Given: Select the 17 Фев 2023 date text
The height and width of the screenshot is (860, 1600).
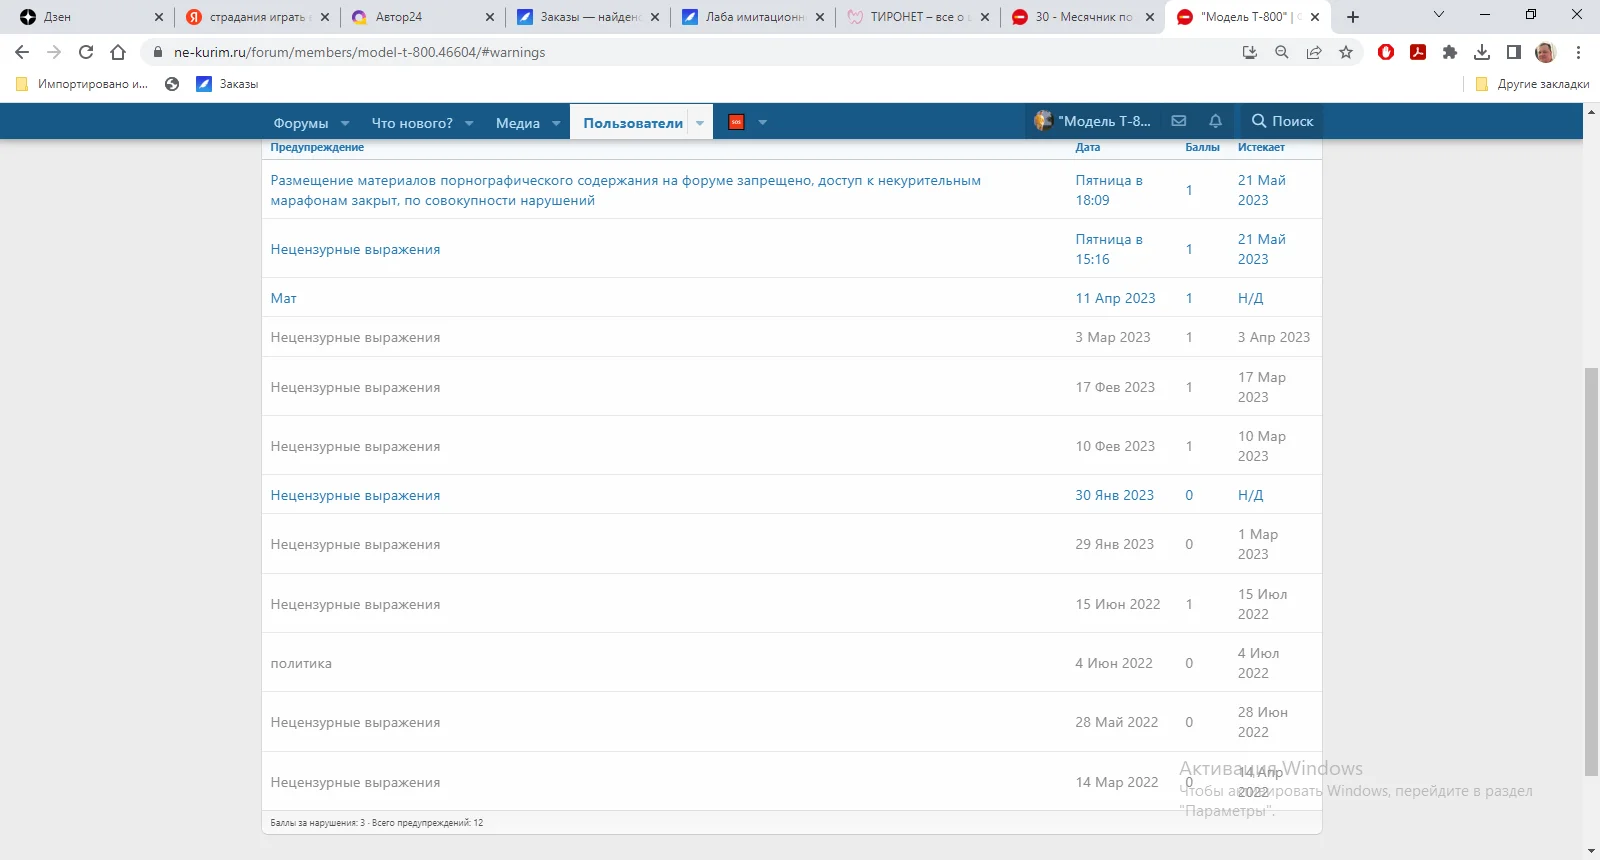Looking at the screenshot, I should [1115, 387].
